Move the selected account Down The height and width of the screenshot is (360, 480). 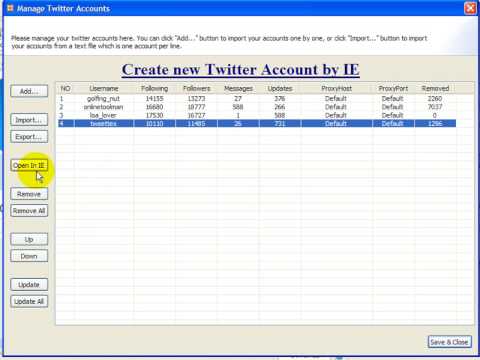29,256
